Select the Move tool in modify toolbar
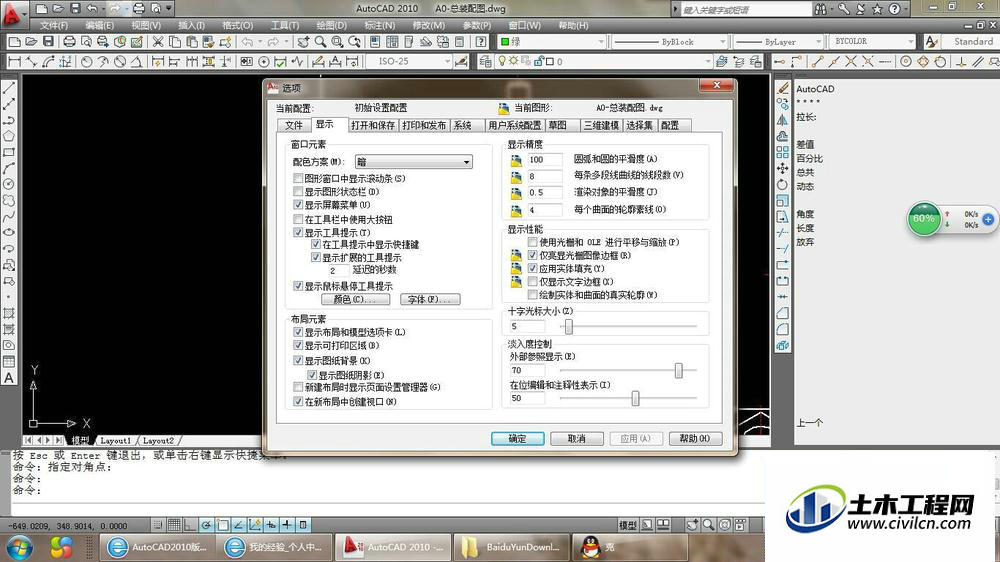Image resolution: width=1000 pixels, height=562 pixels. tap(783, 168)
